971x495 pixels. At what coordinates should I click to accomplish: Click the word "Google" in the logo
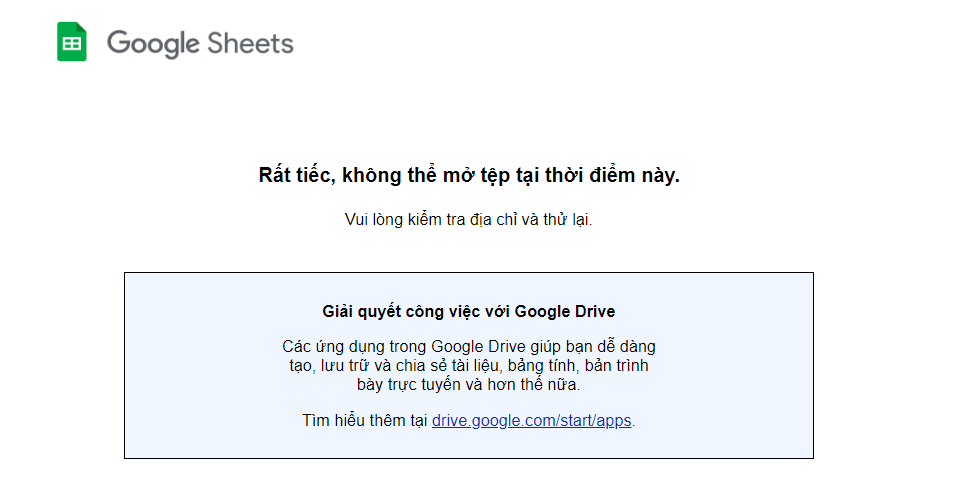point(153,44)
